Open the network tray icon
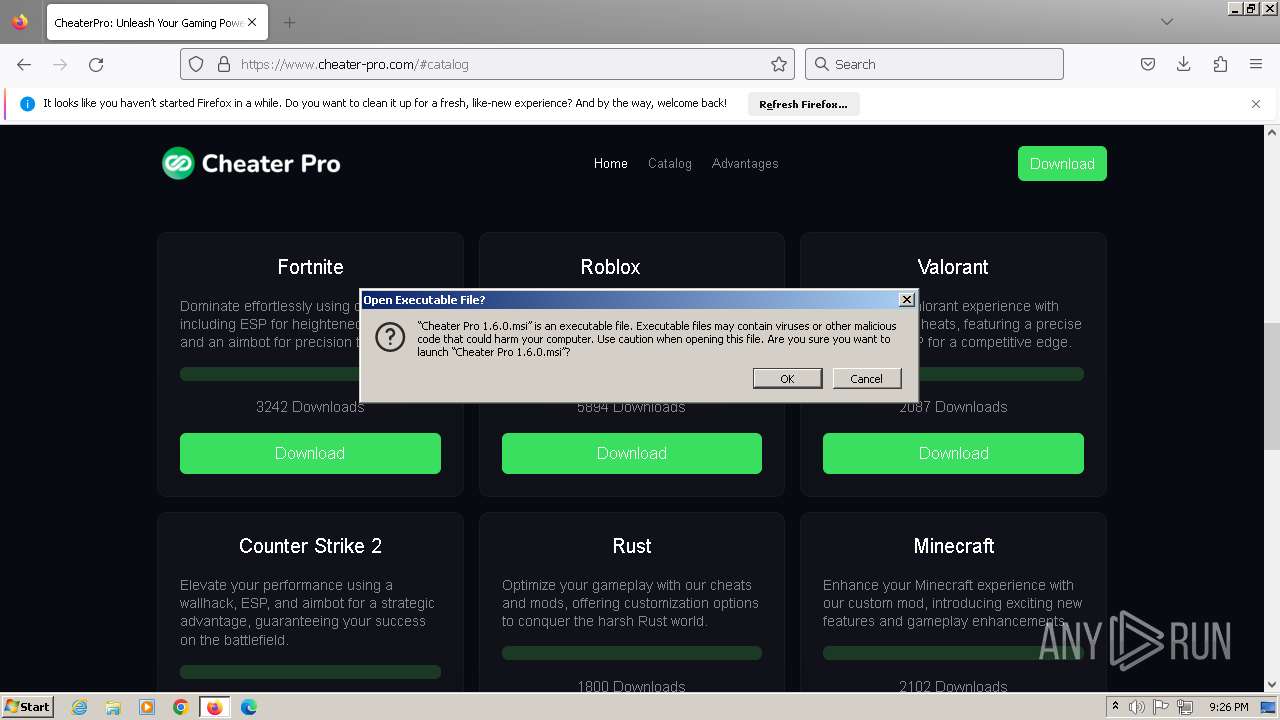The height and width of the screenshot is (720, 1280). click(1185, 707)
